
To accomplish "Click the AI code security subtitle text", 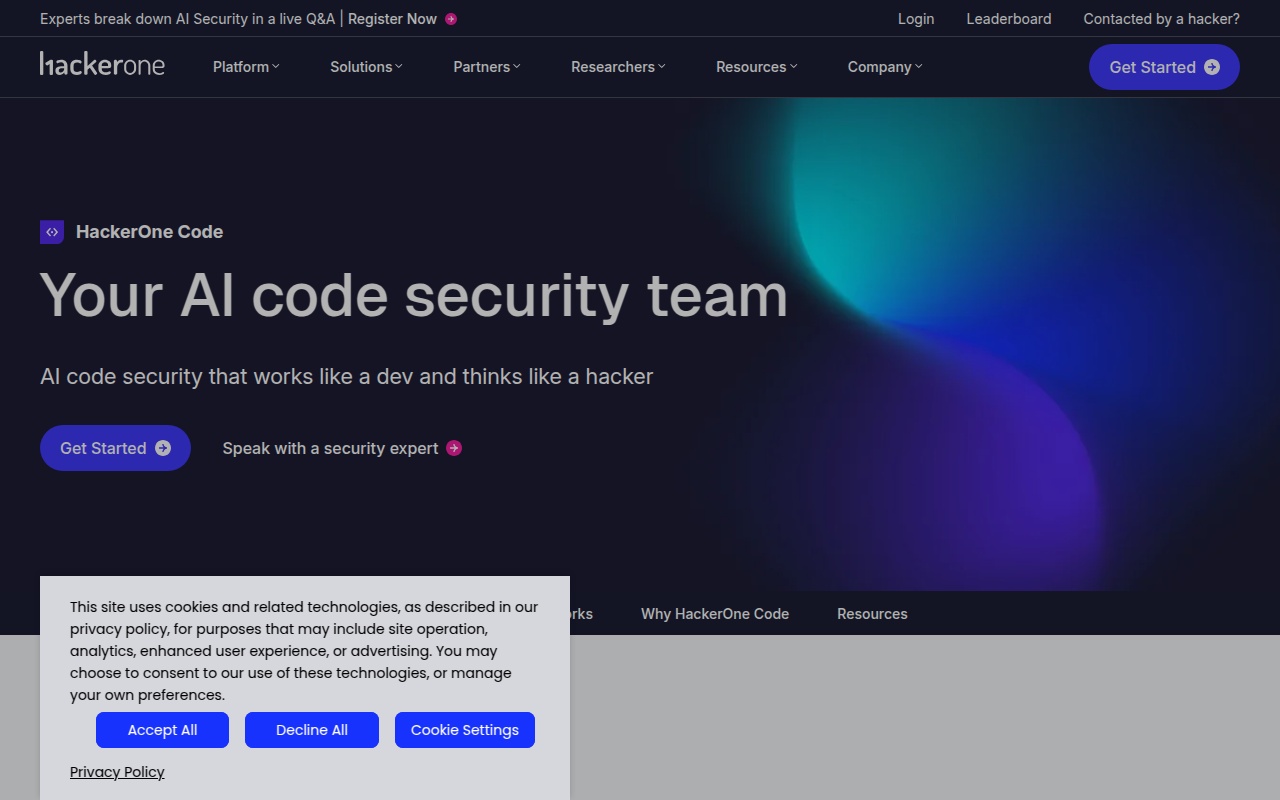I will point(346,377).
